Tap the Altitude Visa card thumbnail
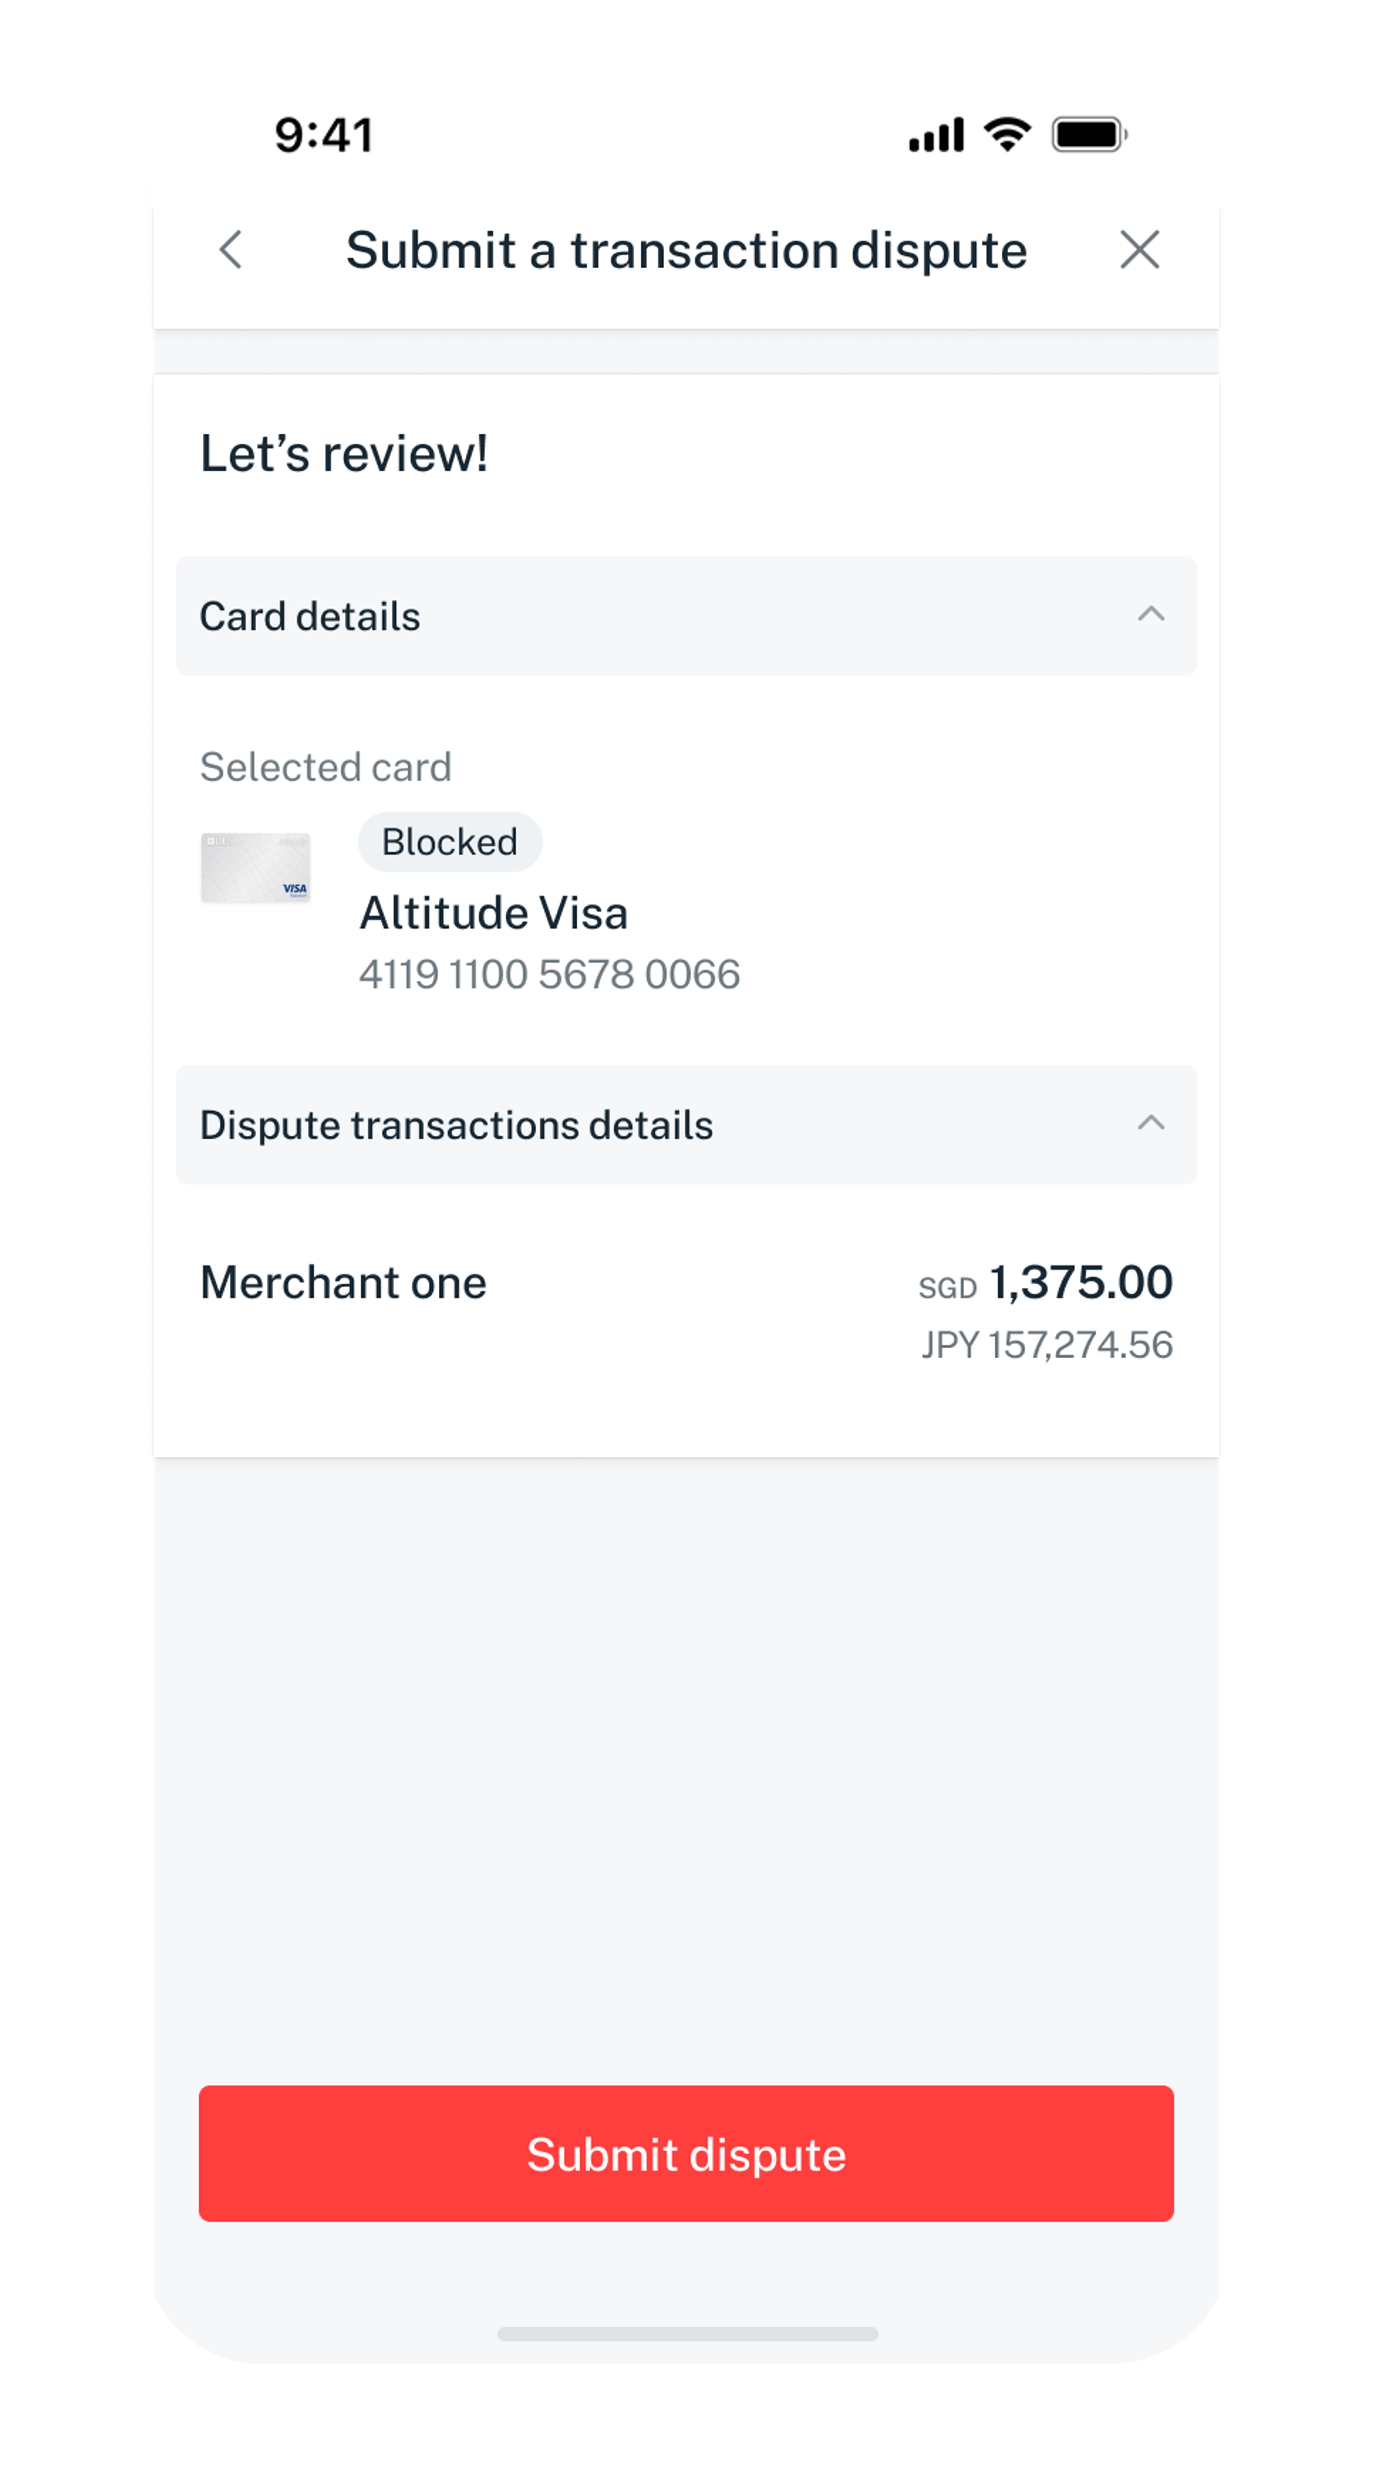Viewport: 1373px width, 2475px height. tap(255, 868)
